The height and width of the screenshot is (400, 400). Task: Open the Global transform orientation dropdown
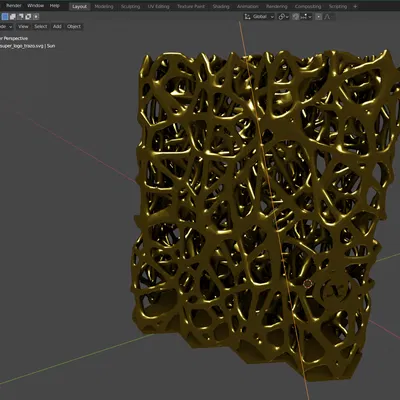coord(259,17)
